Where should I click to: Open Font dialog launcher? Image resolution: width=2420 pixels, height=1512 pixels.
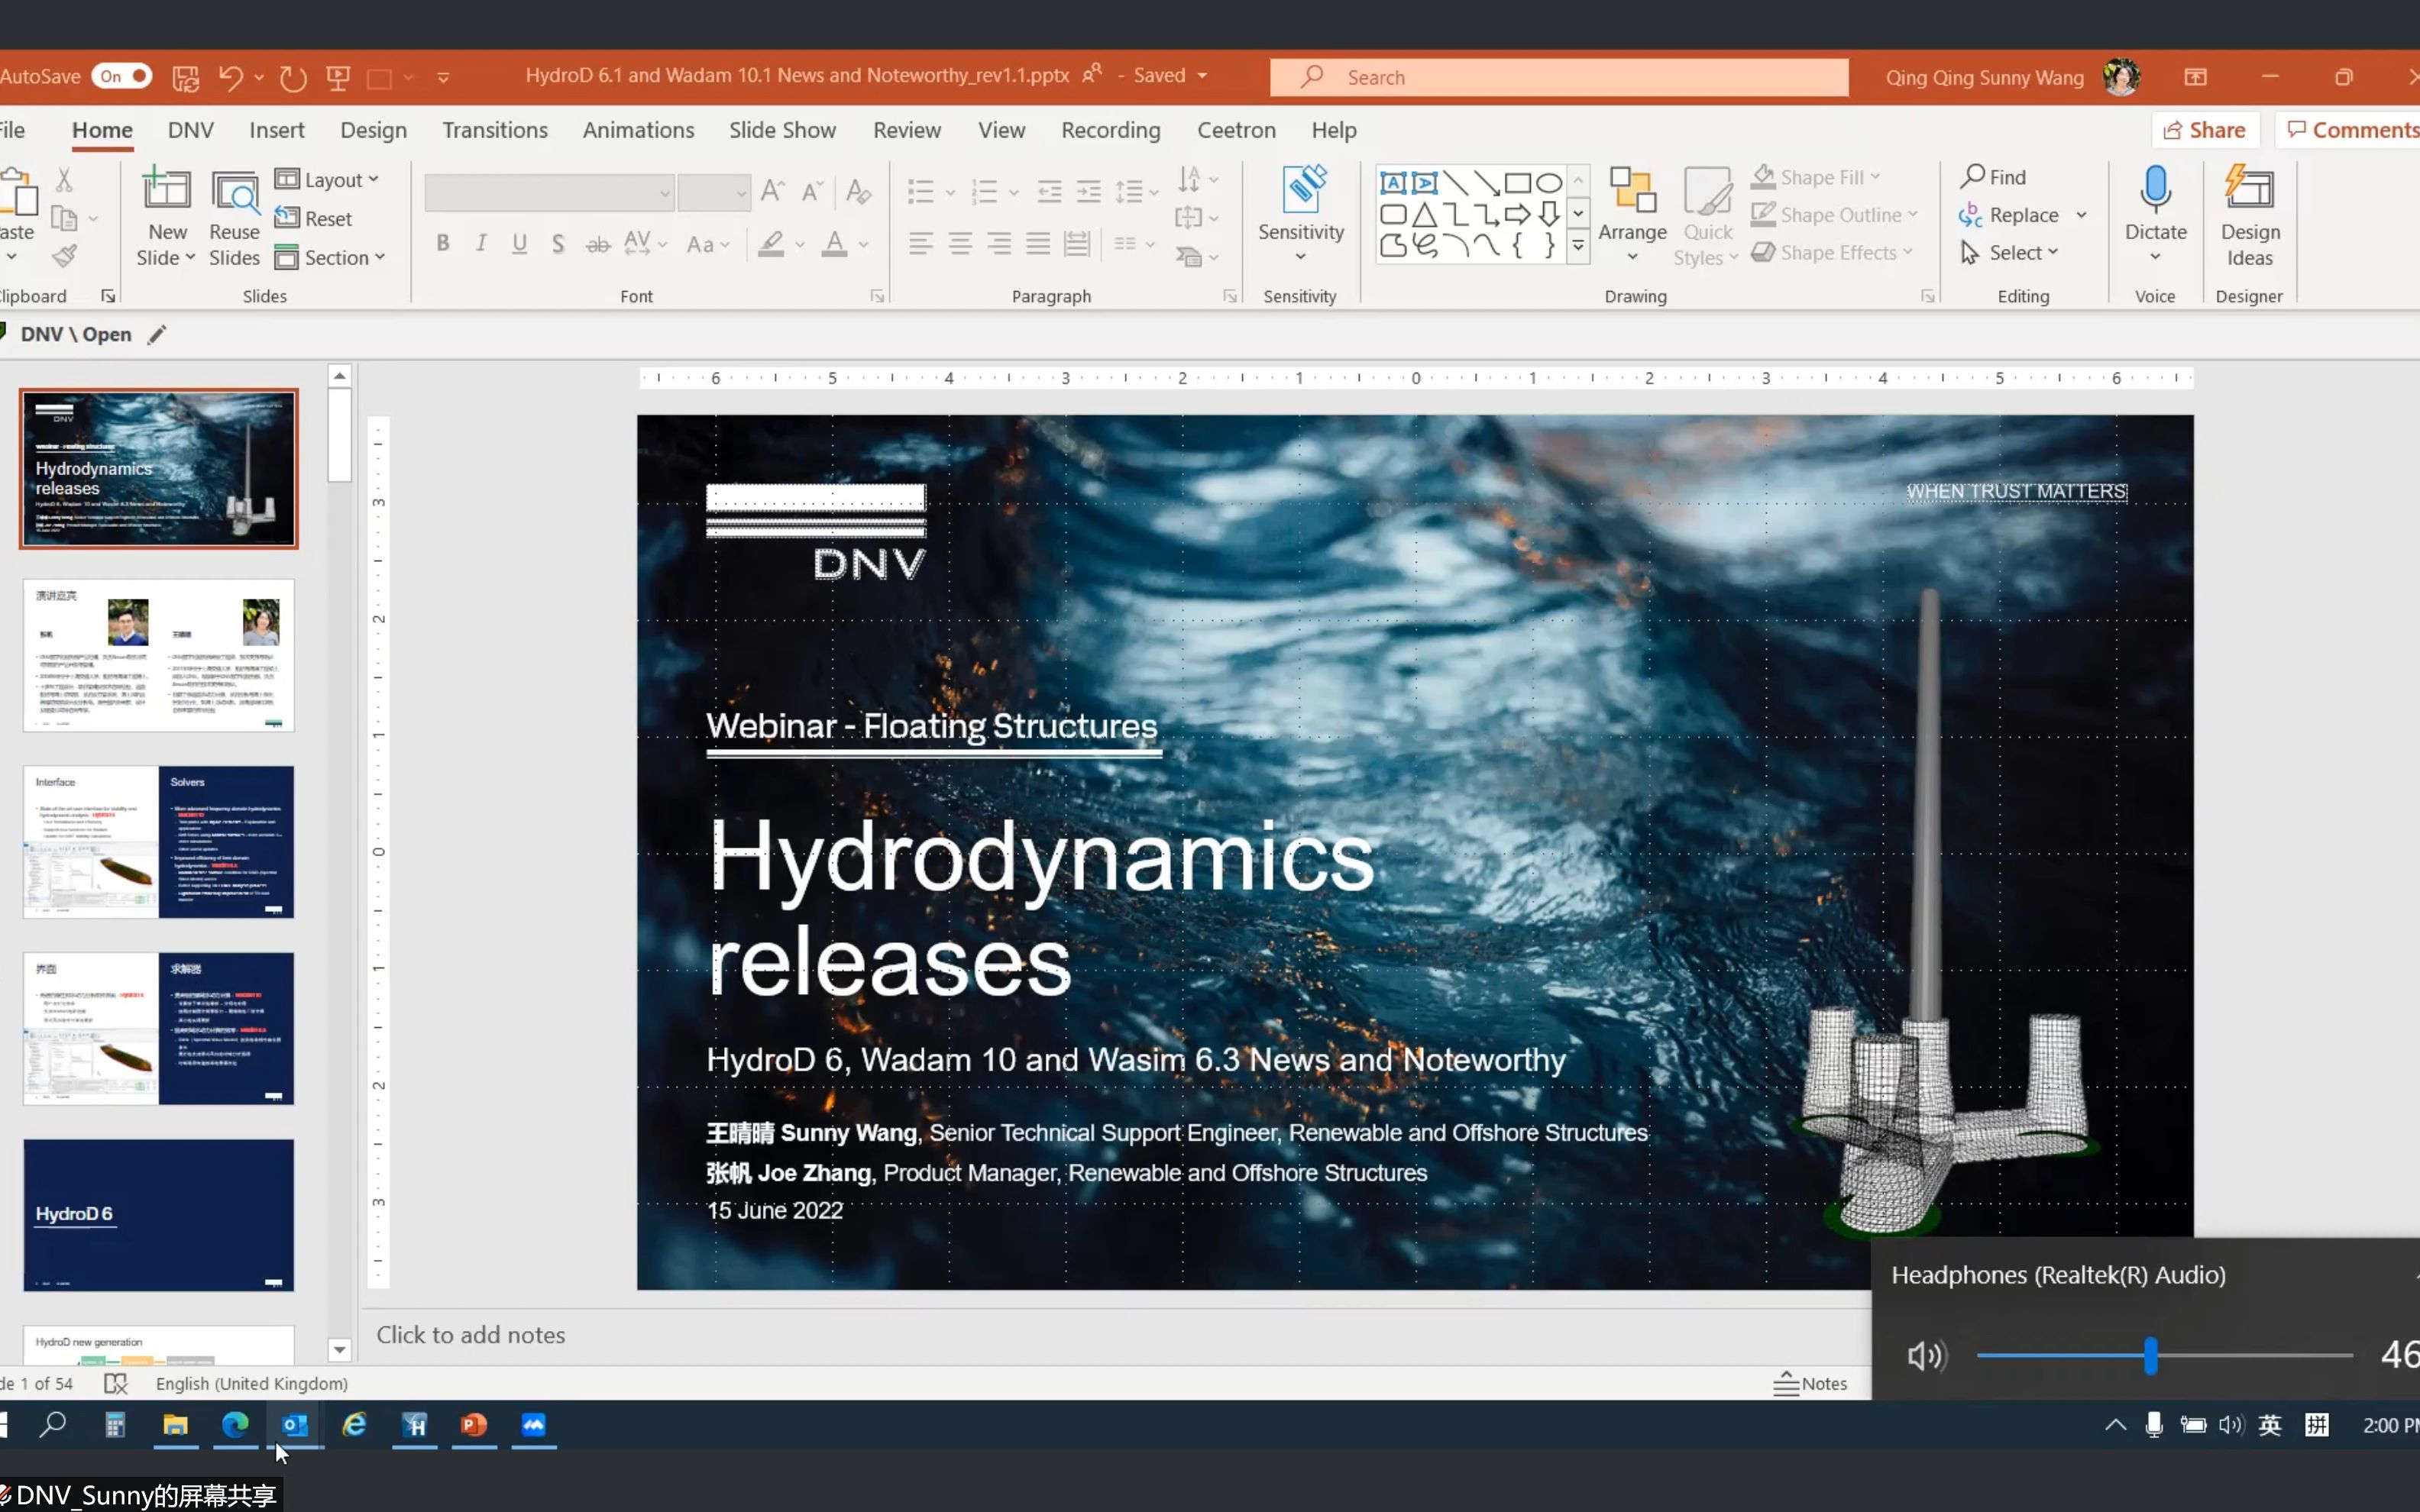877,296
